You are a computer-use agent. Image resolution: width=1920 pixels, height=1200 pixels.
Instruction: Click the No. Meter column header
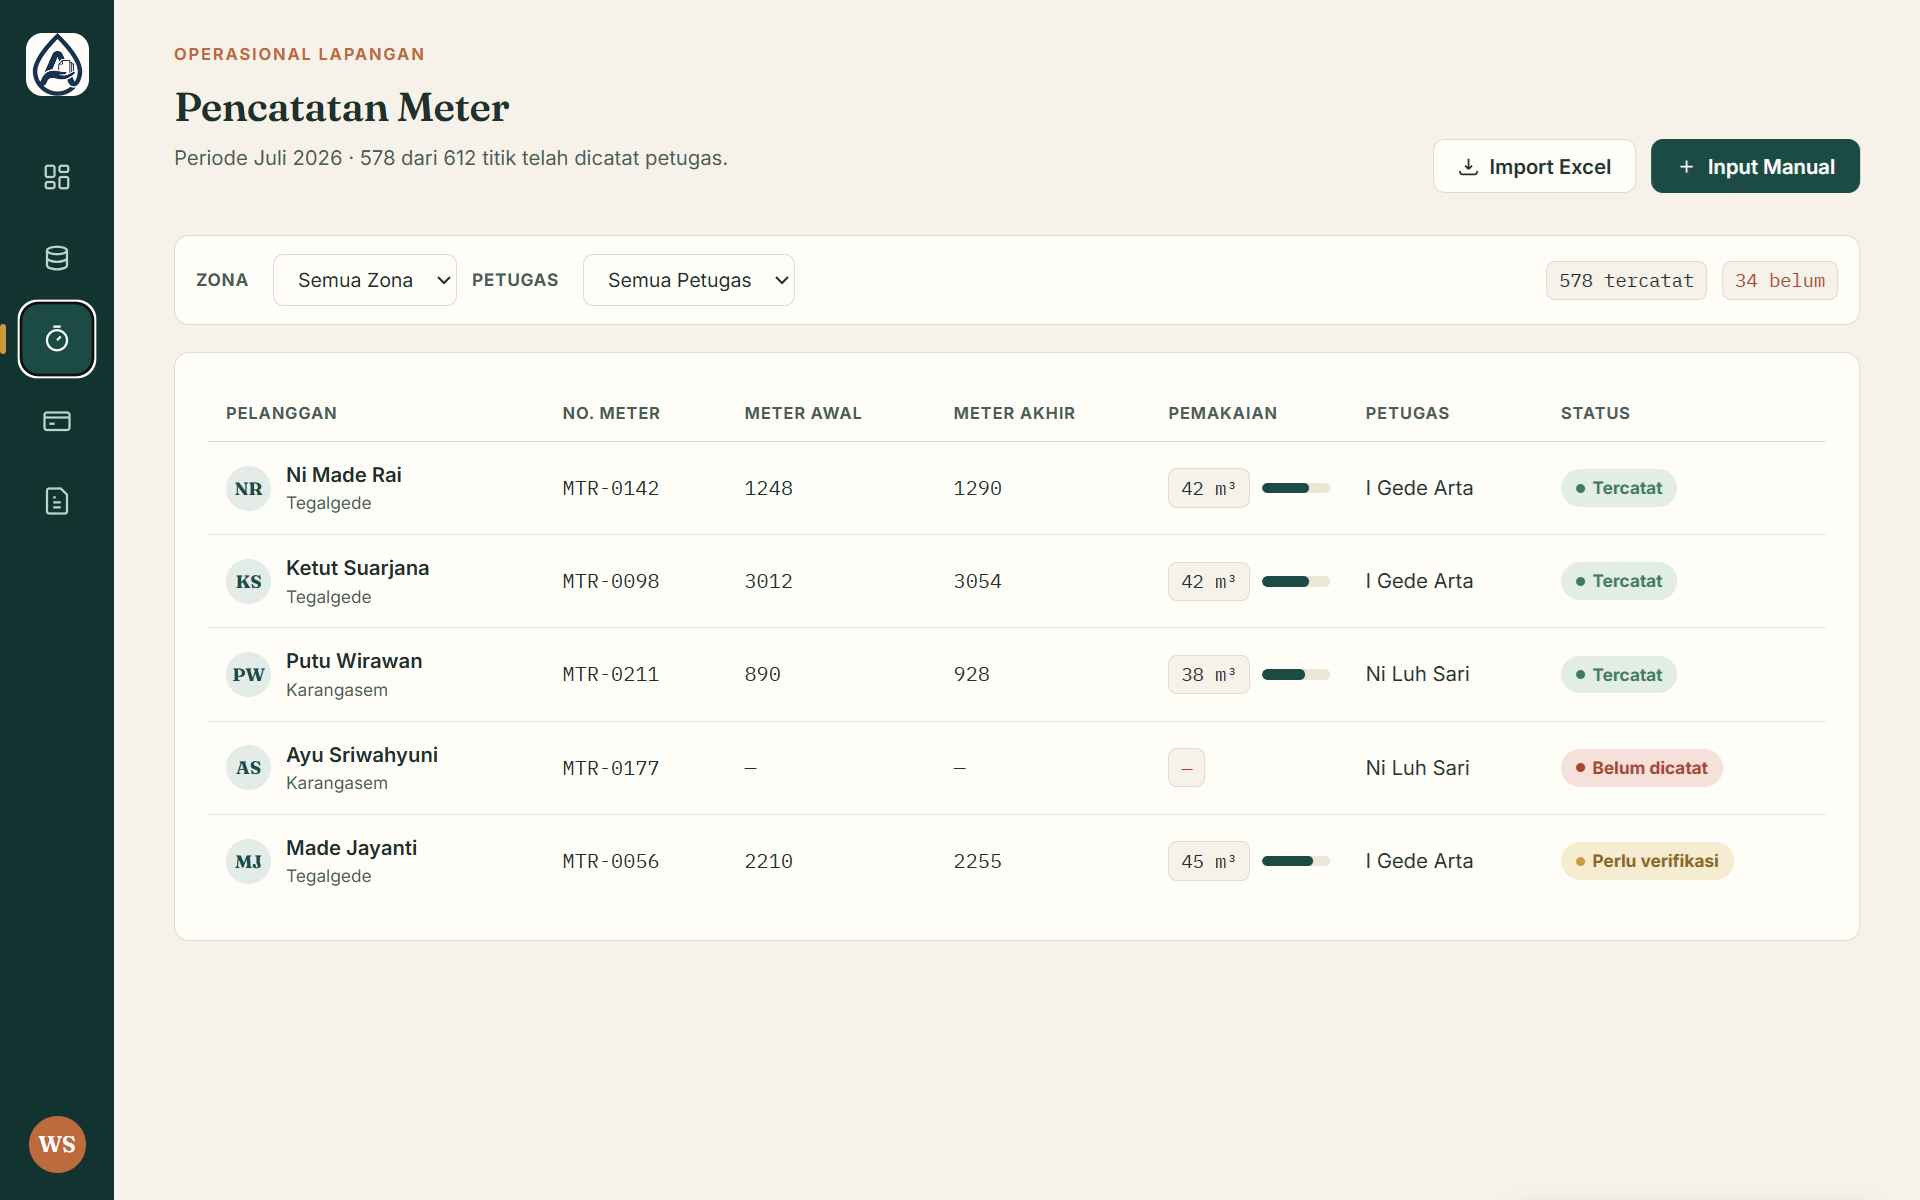click(611, 413)
